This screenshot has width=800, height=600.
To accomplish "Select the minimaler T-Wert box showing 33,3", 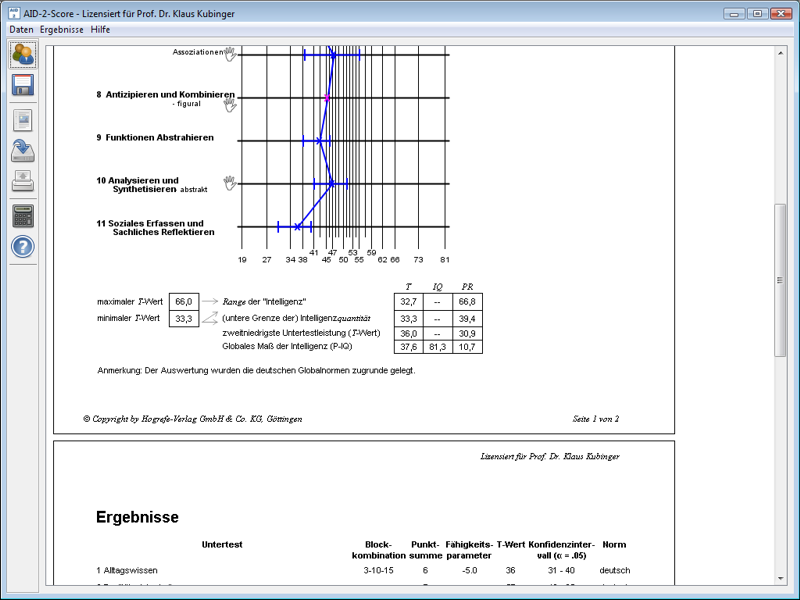I will coord(183,318).
